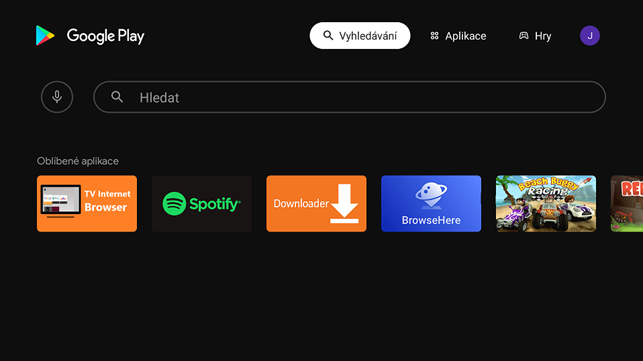Switch to the Hry tab
This screenshot has width=643, height=361.
535,36
